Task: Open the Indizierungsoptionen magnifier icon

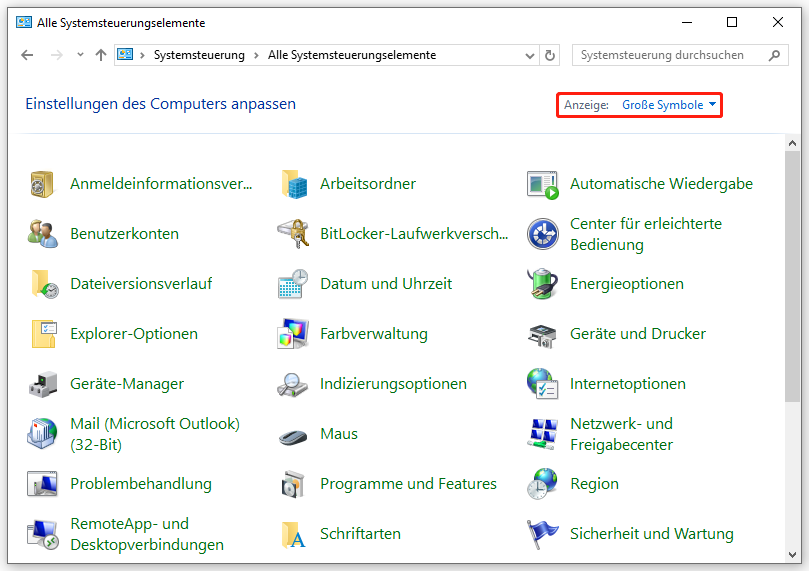Action: [293, 385]
